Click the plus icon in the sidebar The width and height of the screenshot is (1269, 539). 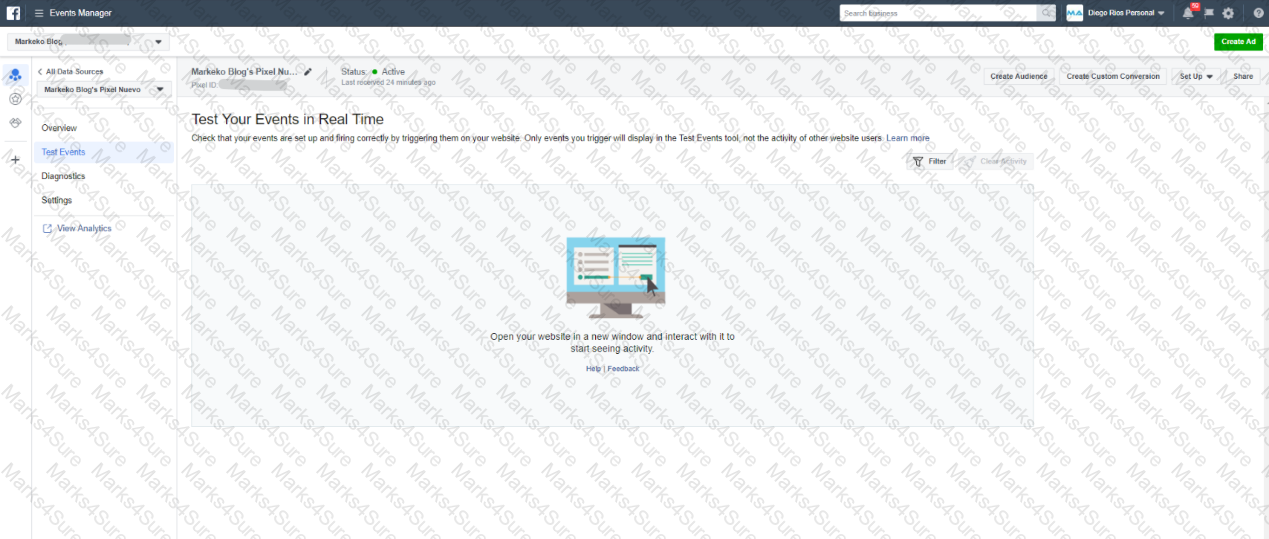(15, 159)
